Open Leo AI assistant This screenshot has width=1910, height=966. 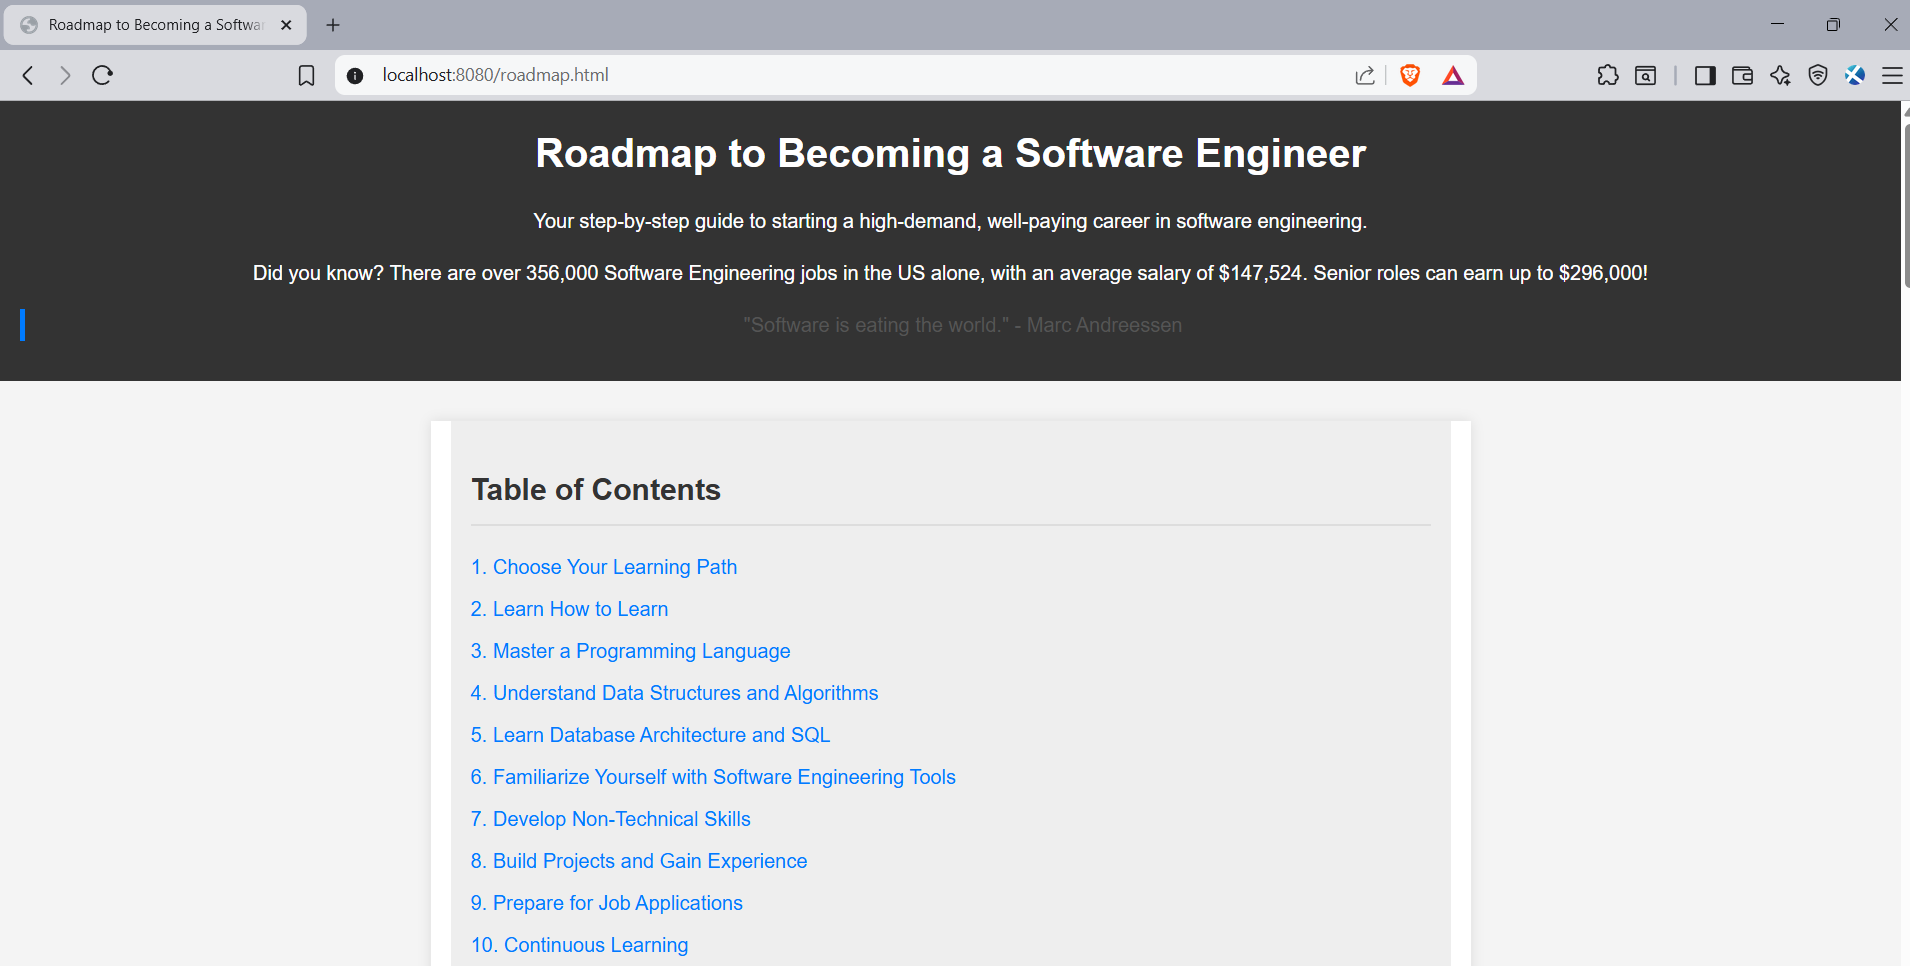coord(1780,75)
